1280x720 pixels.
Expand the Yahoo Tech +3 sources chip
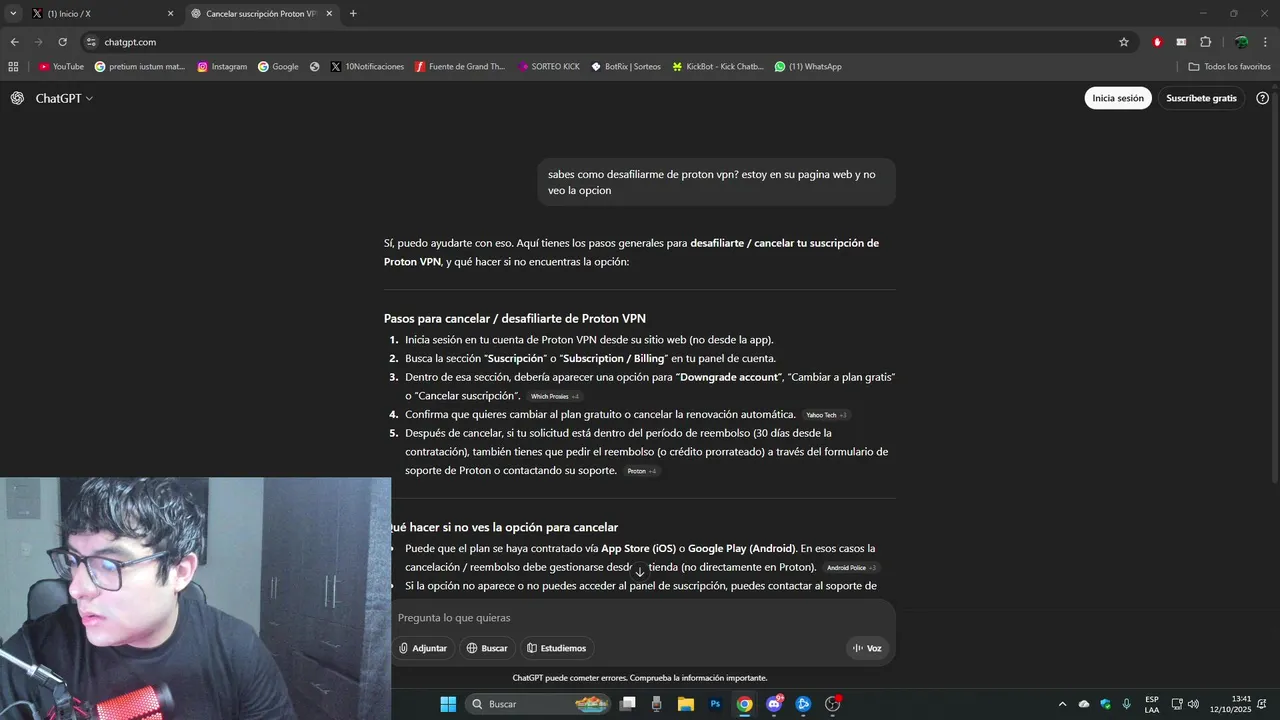click(827, 415)
